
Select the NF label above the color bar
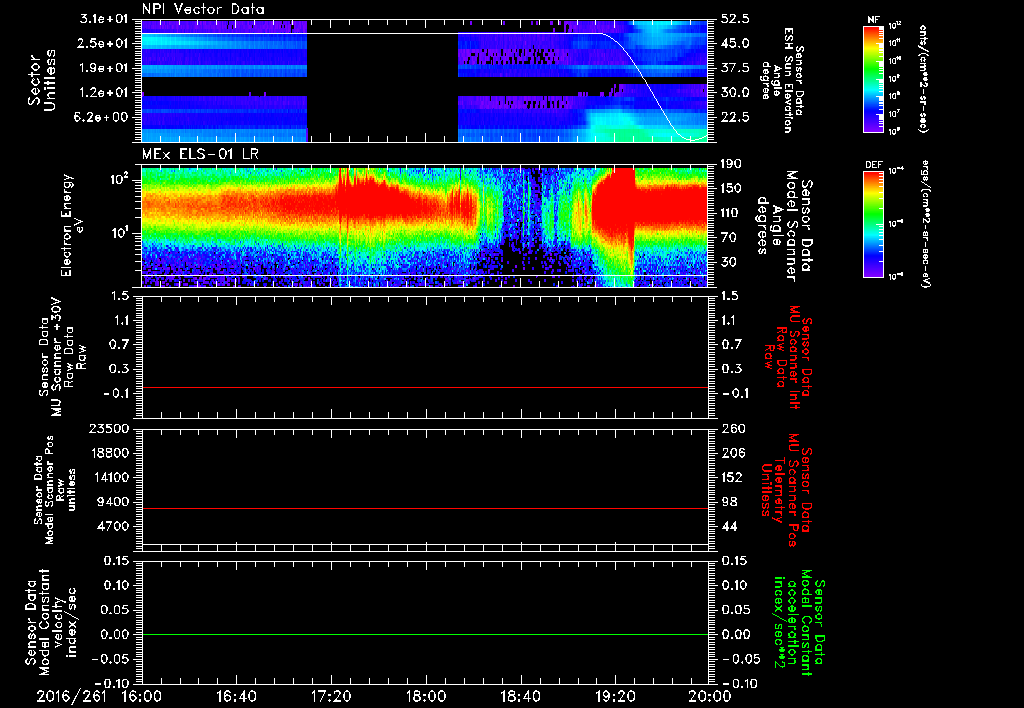coord(873,20)
